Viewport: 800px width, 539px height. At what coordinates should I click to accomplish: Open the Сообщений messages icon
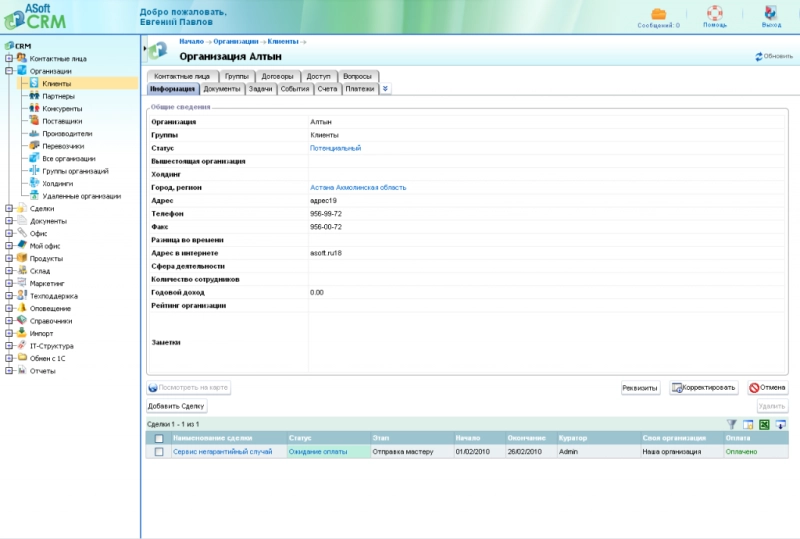(x=658, y=14)
